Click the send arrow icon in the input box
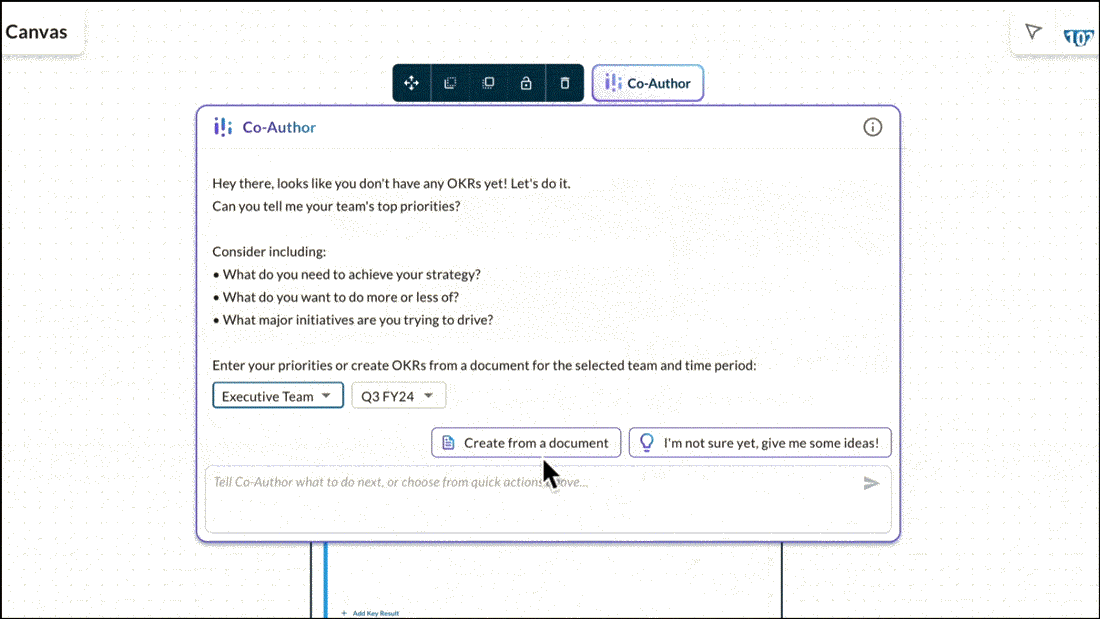The image size is (1100, 619). (x=871, y=483)
